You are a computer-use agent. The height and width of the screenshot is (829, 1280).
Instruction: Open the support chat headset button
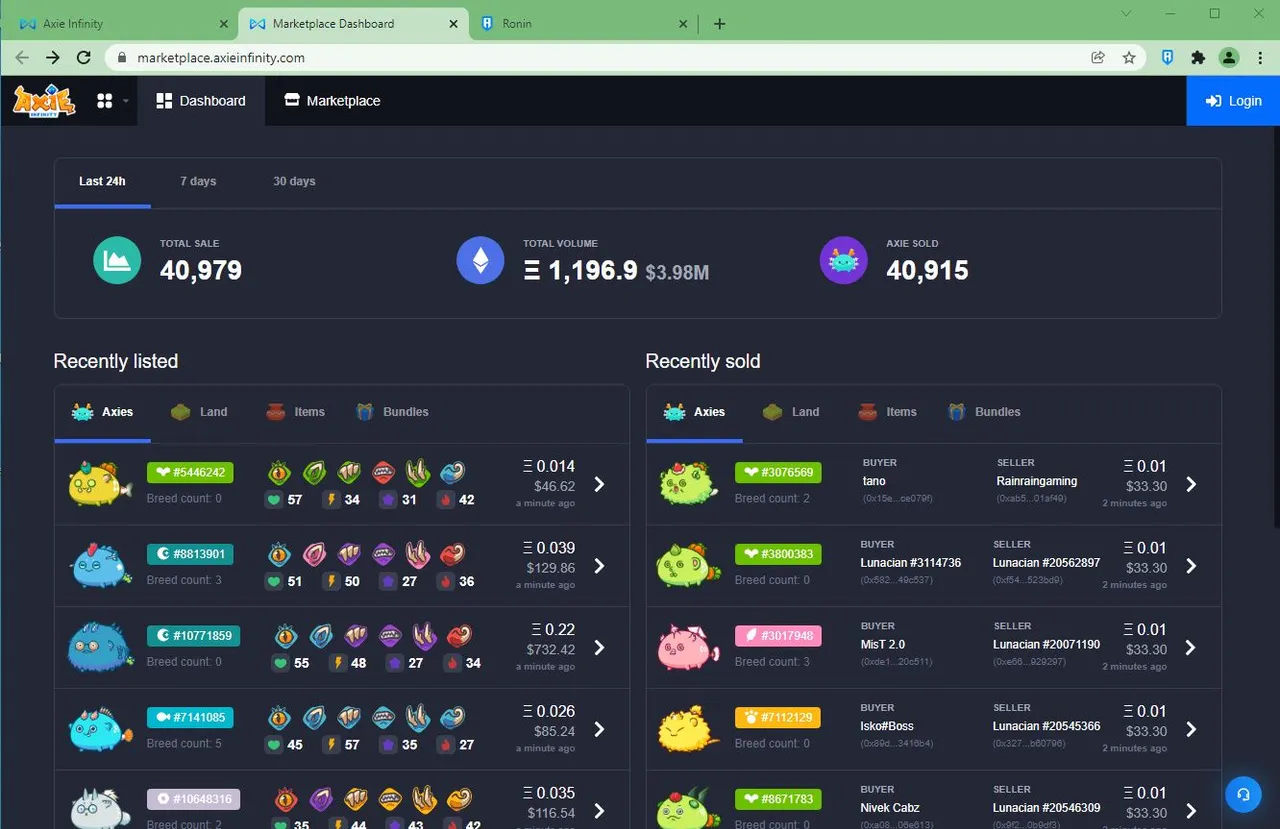point(1243,795)
